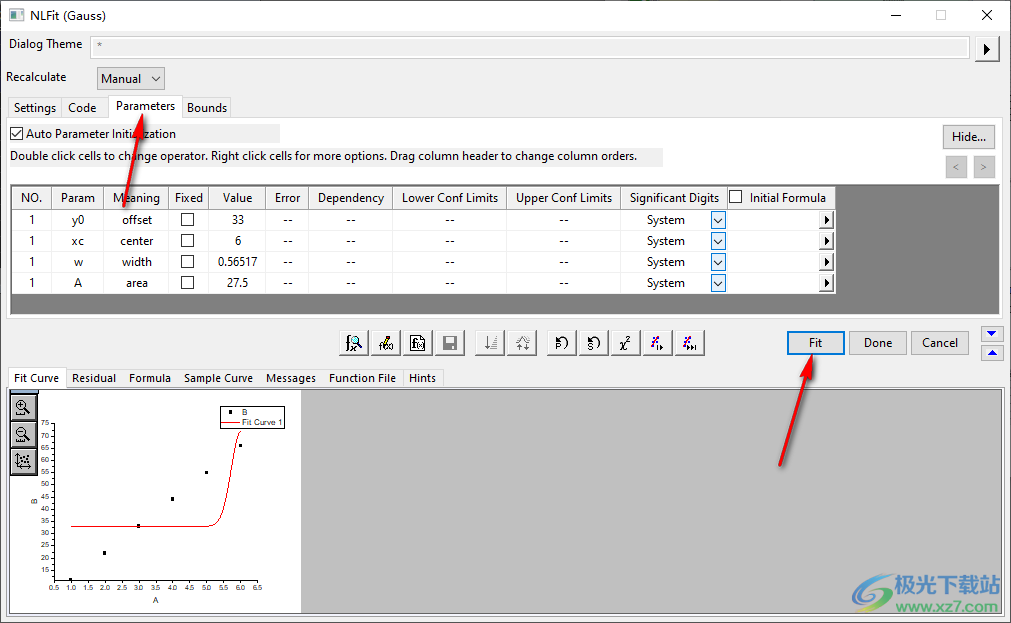Zoom out on the fit curve preview
The height and width of the screenshot is (623, 1011).
coord(23,434)
